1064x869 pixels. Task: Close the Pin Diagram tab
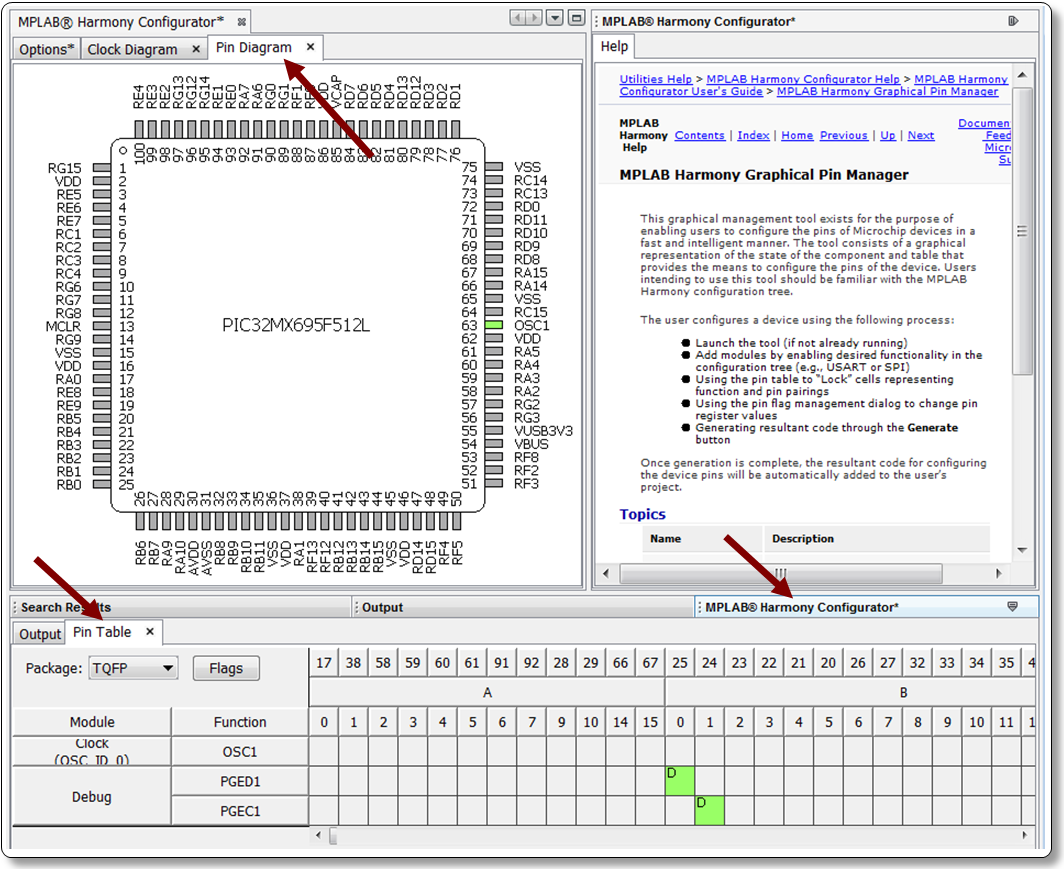[310, 48]
